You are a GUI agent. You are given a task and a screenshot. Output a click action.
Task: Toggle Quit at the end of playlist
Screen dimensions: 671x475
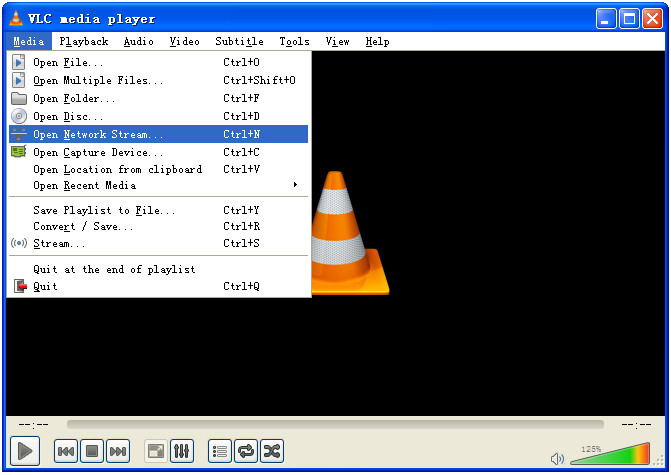[x=158, y=269]
